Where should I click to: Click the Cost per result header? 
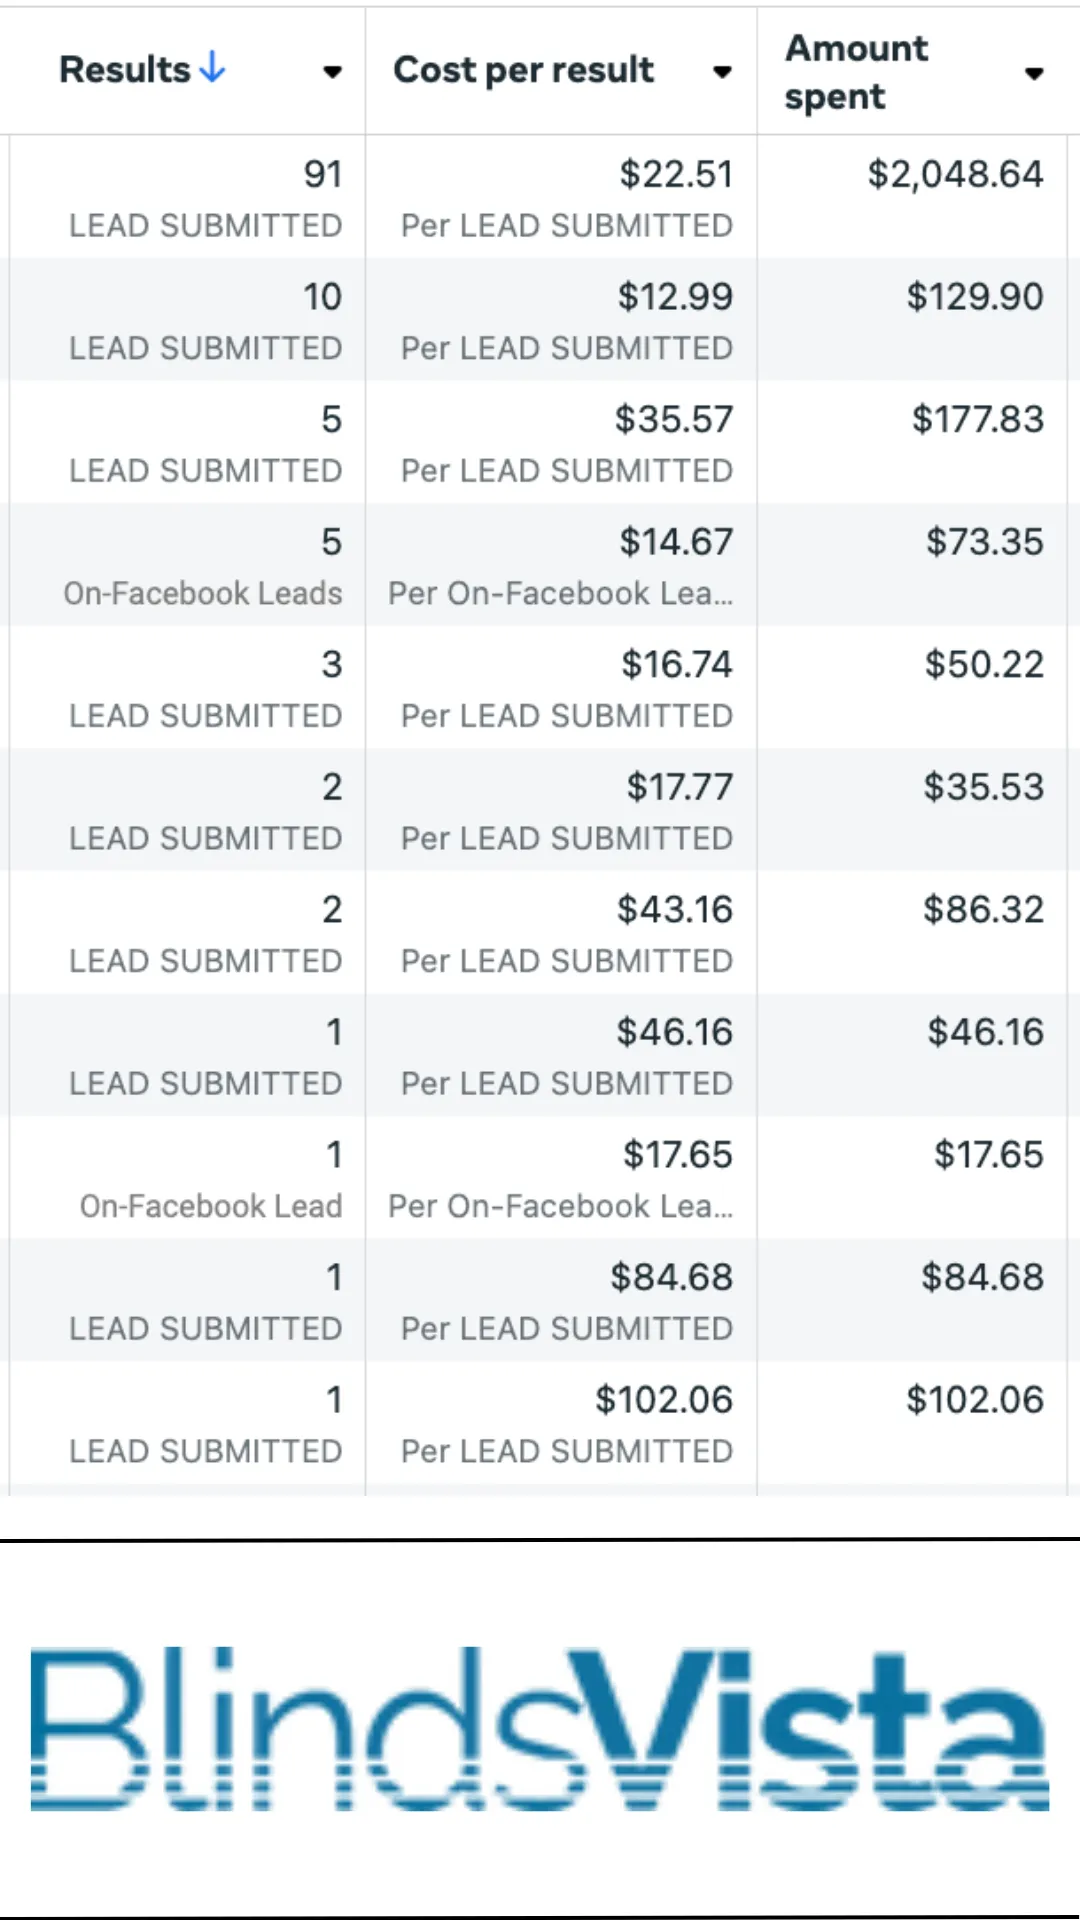point(523,70)
